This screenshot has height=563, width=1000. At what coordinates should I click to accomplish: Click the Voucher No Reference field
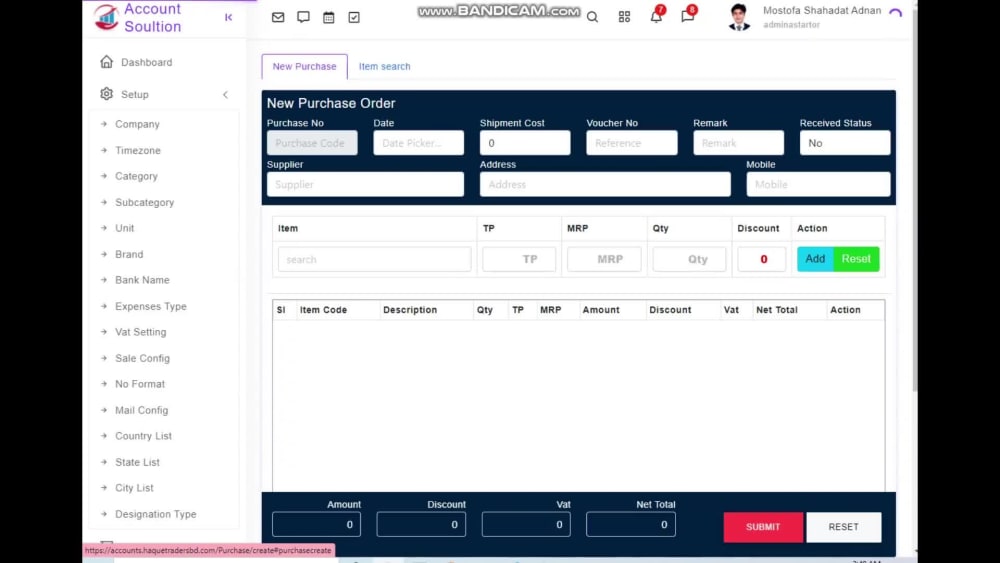pyautogui.click(x=631, y=143)
